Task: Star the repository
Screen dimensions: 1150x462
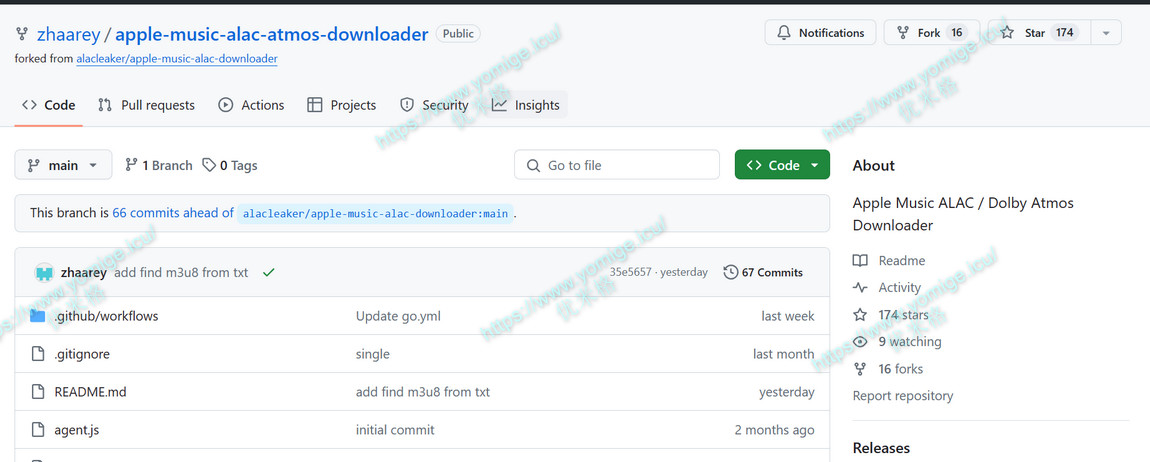Action: click(x=1038, y=33)
